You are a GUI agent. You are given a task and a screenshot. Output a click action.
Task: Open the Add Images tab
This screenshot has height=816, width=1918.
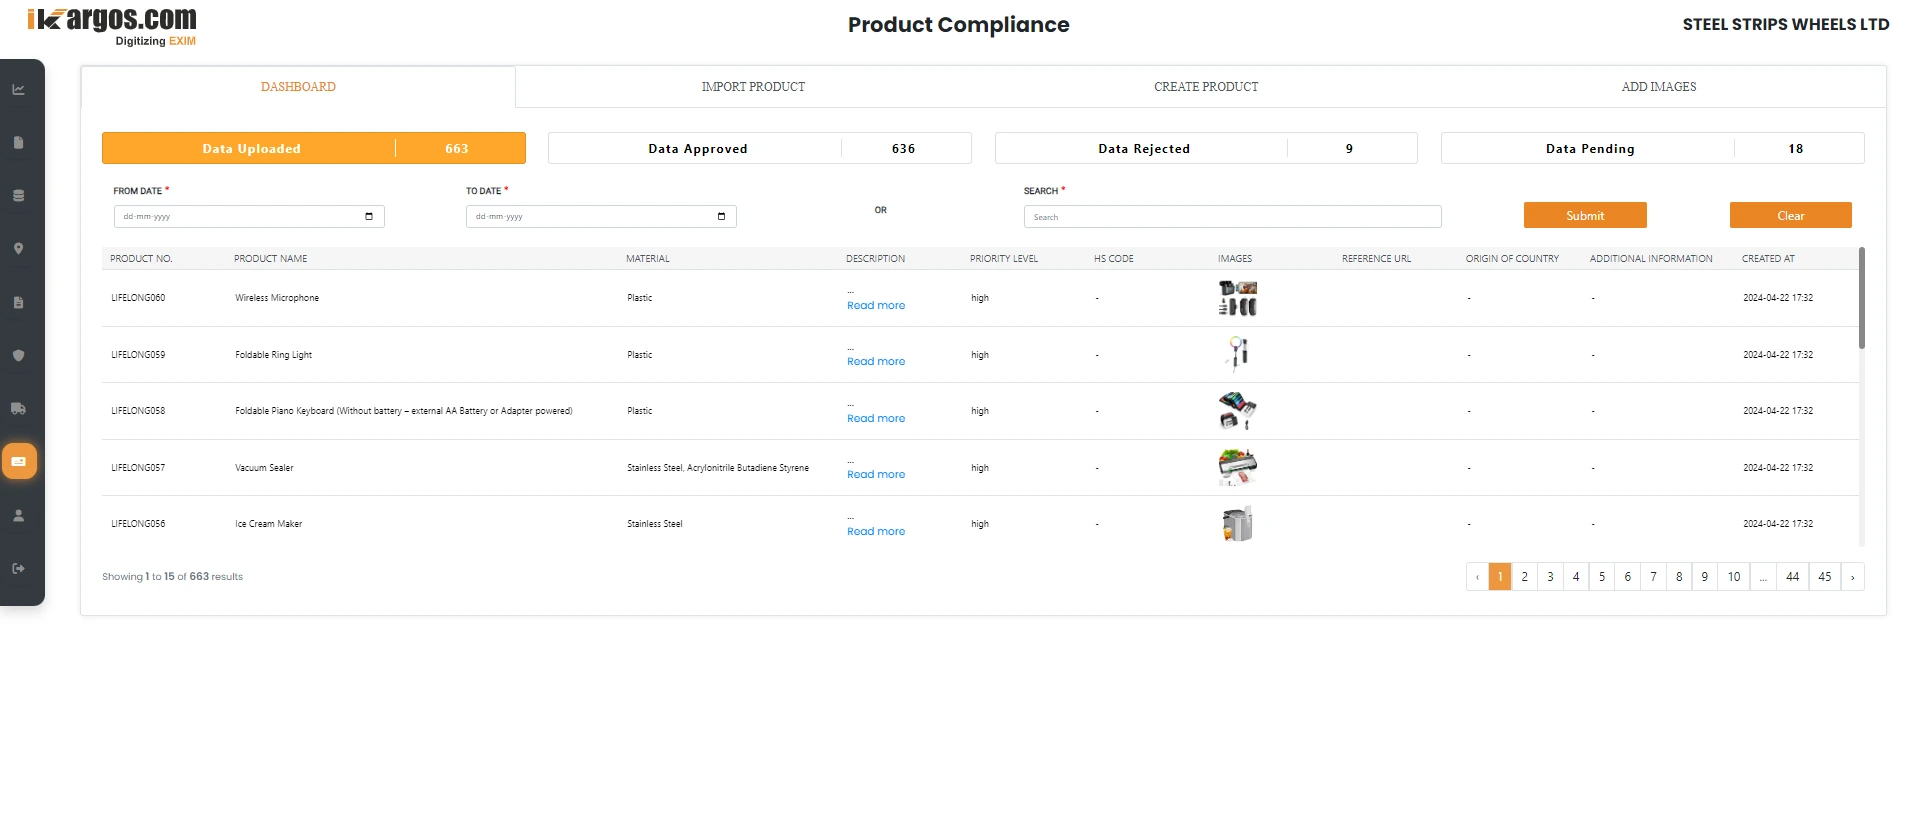[1658, 87]
